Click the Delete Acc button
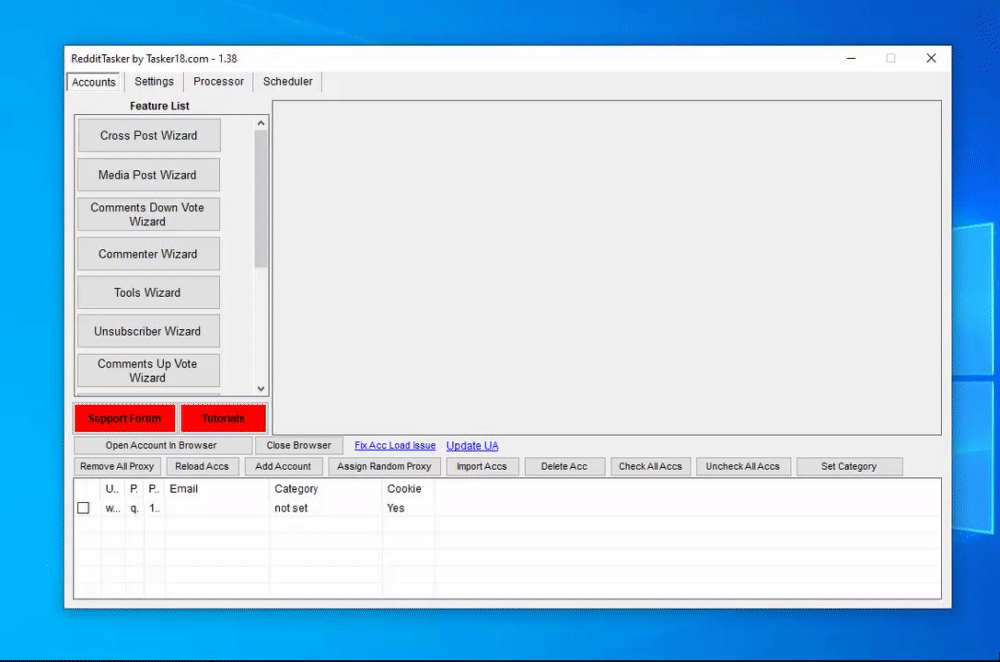 click(x=564, y=466)
